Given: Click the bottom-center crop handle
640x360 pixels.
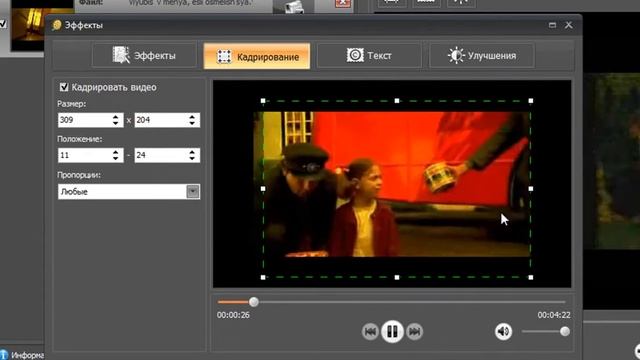Looking at the screenshot, I should 397,278.
